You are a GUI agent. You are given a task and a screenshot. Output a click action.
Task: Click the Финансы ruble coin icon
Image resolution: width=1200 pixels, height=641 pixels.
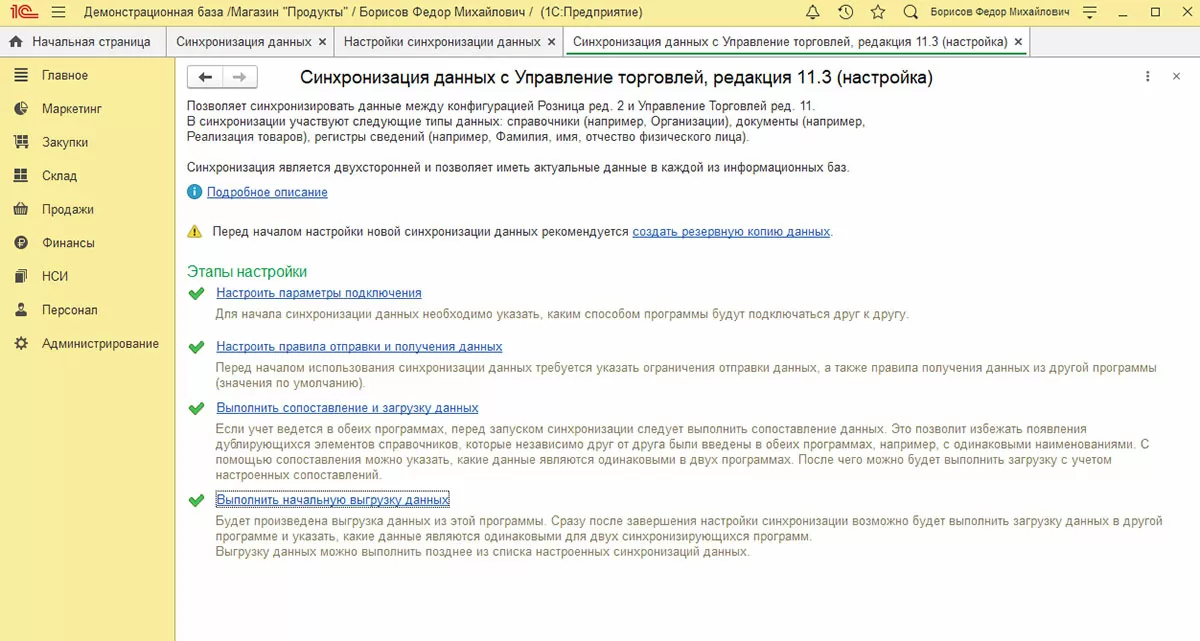coord(20,243)
